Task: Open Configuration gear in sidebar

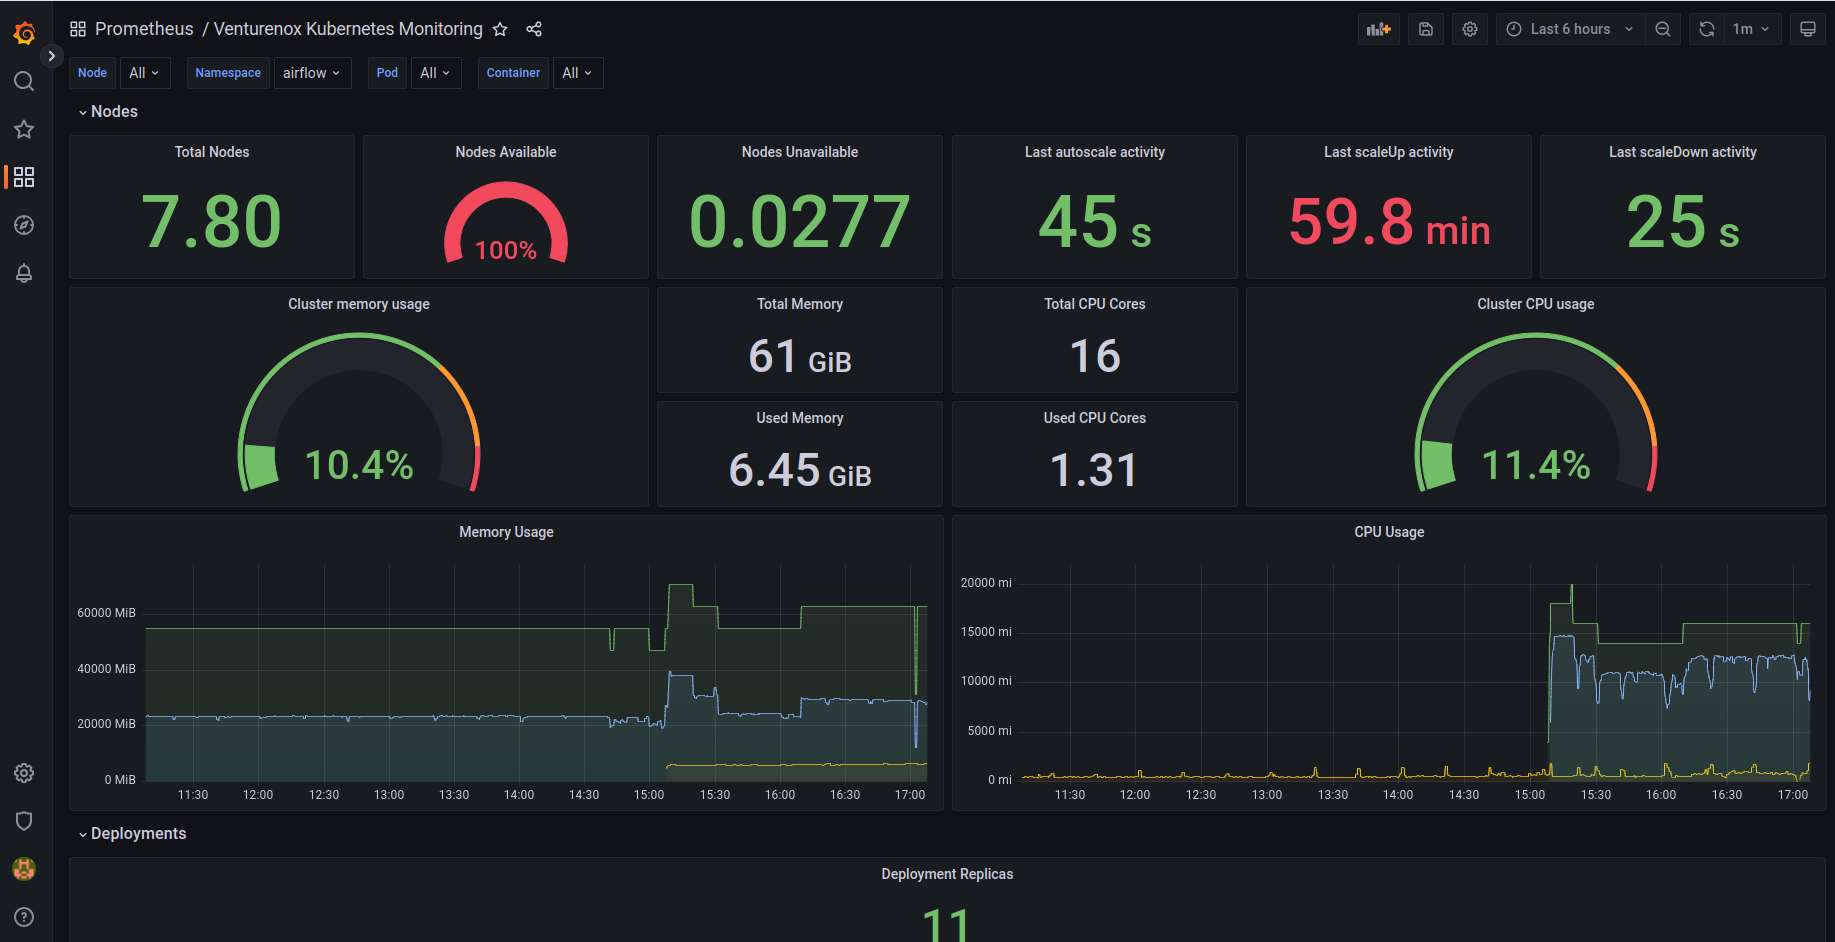Action: pos(24,773)
